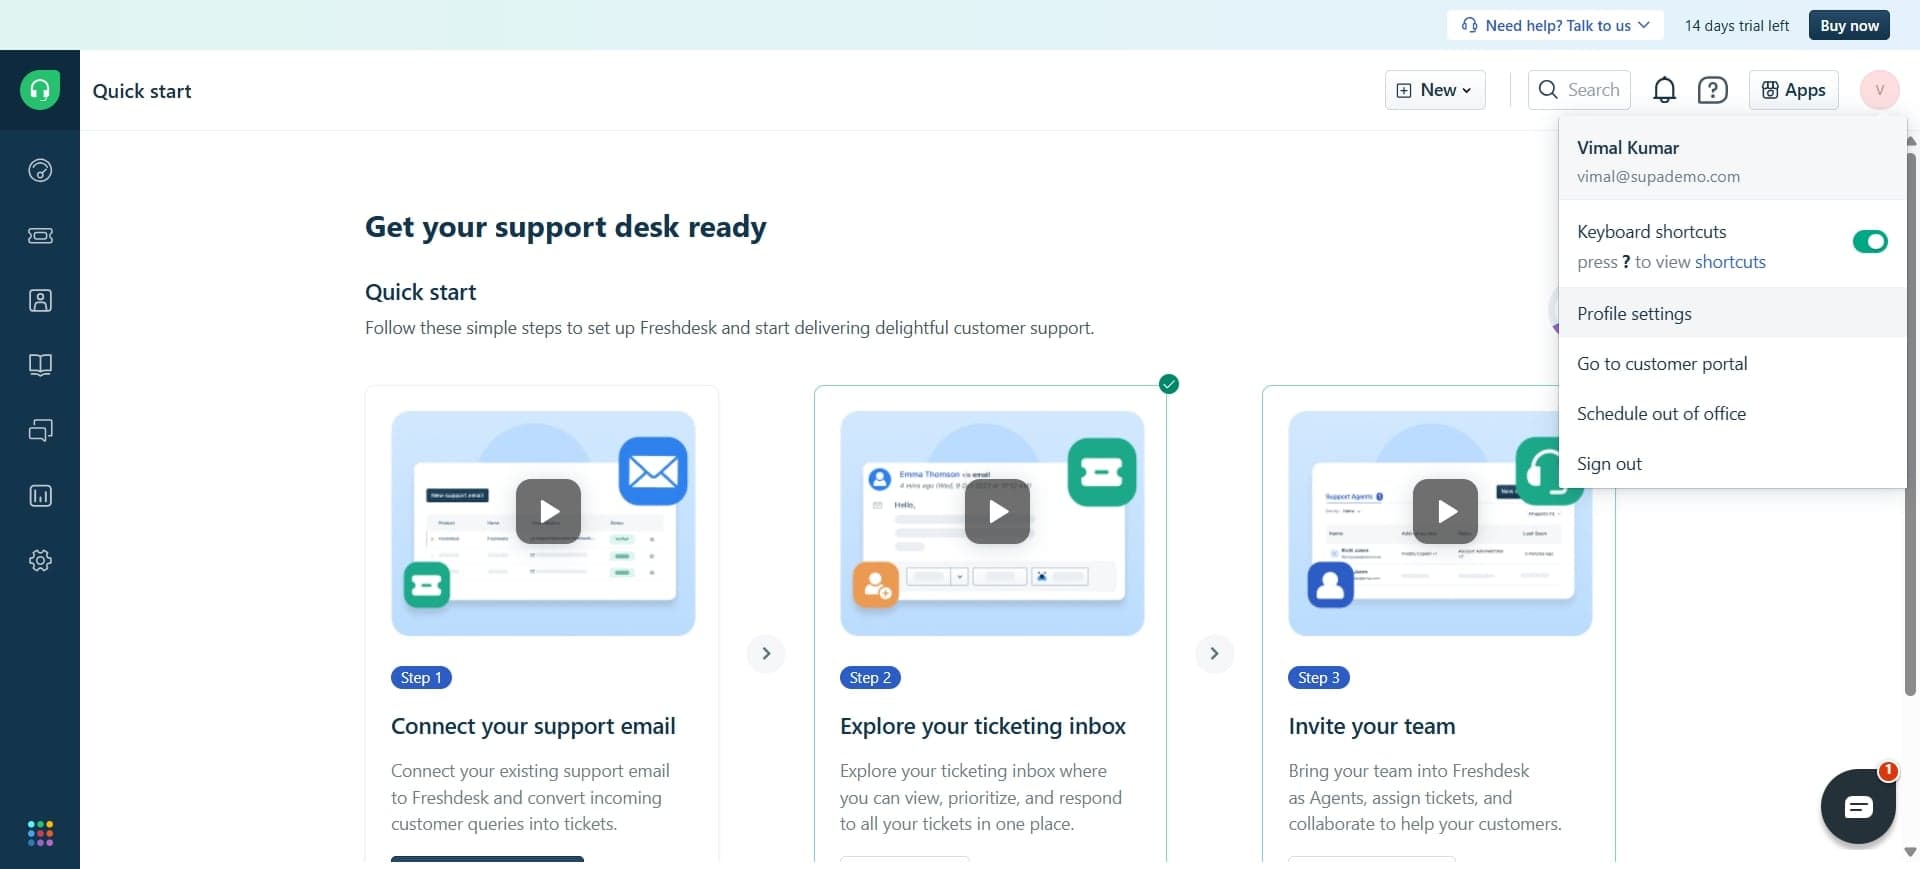Click the Vimal Kumar name
1920x869 pixels.
click(x=1628, y=147)
